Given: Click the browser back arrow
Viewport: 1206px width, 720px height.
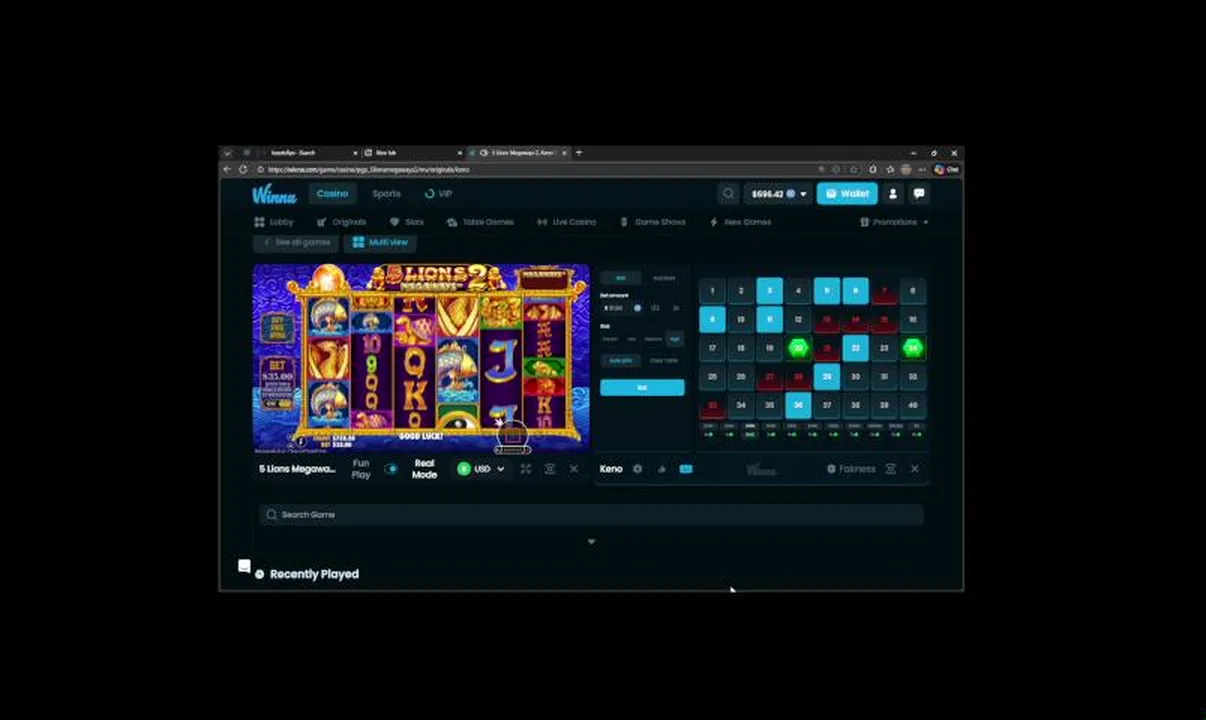Looking at the screenshot, I should point(227,169).
